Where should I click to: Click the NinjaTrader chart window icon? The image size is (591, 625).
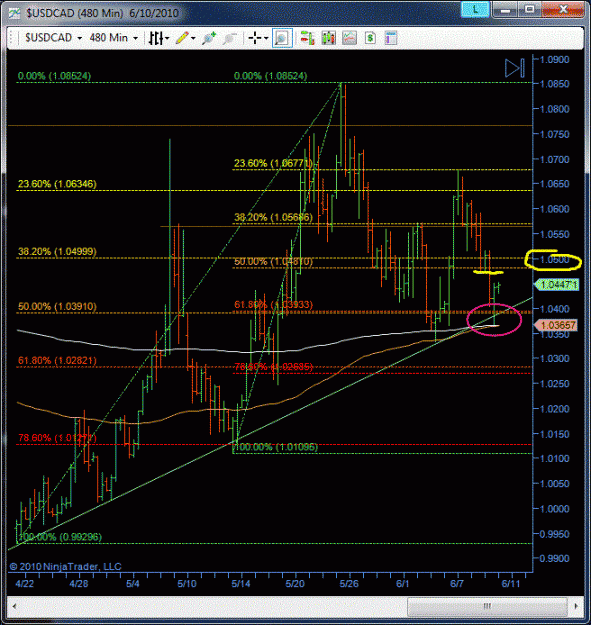tap(15, 13)
